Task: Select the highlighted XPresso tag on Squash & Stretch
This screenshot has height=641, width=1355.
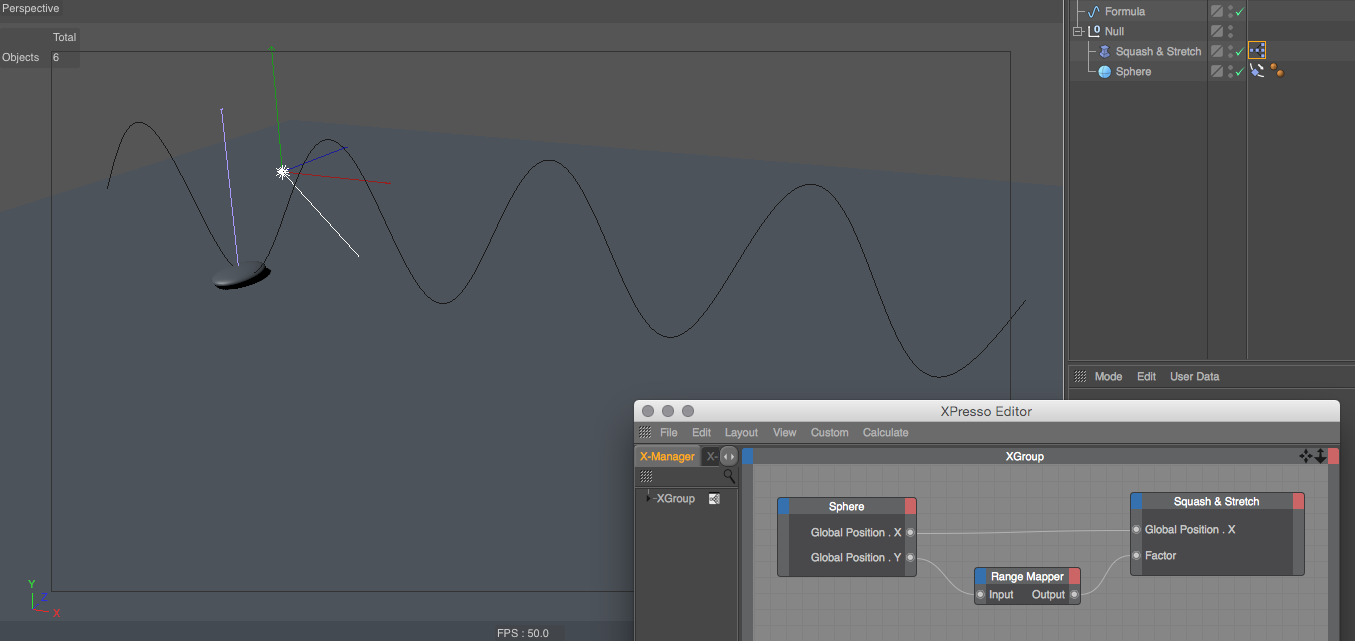Action: point(1257,50)
